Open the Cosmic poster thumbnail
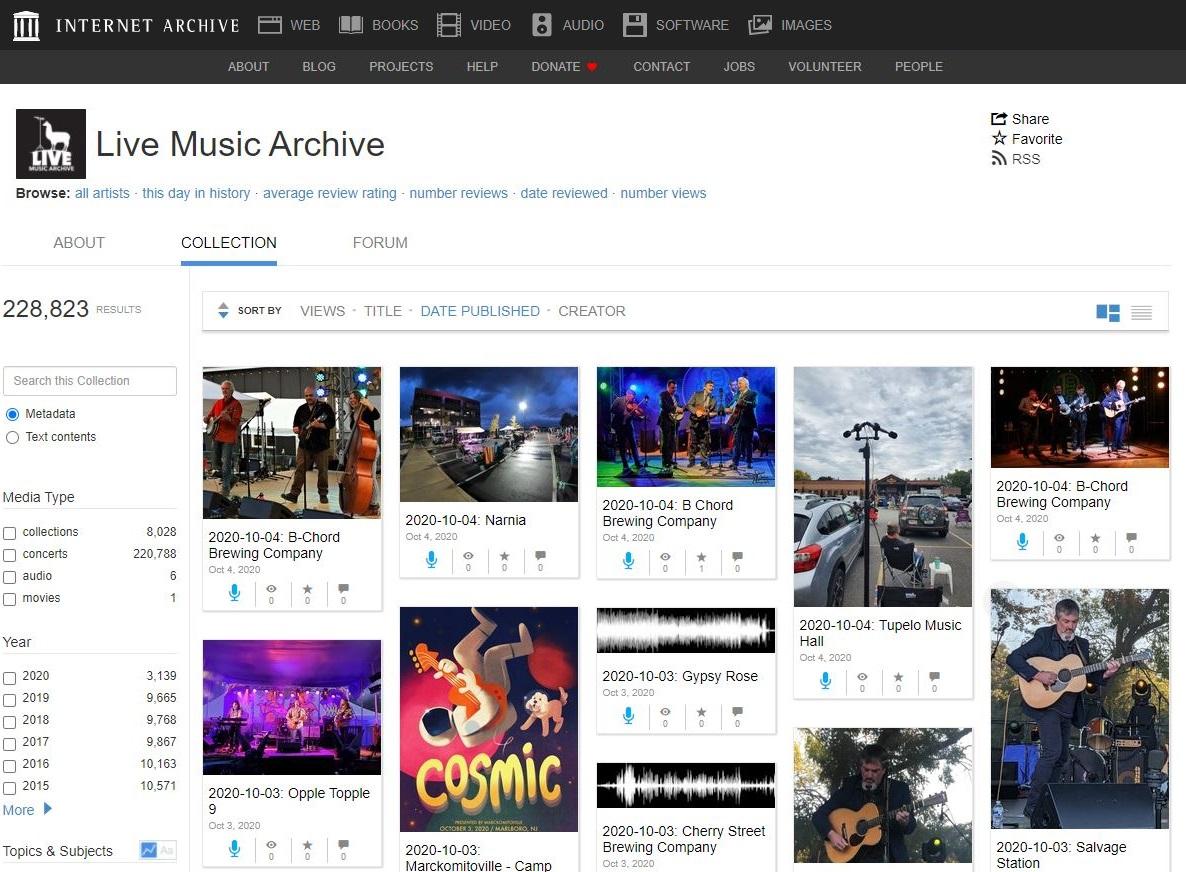1186x872 pixels. coord(489,719)
